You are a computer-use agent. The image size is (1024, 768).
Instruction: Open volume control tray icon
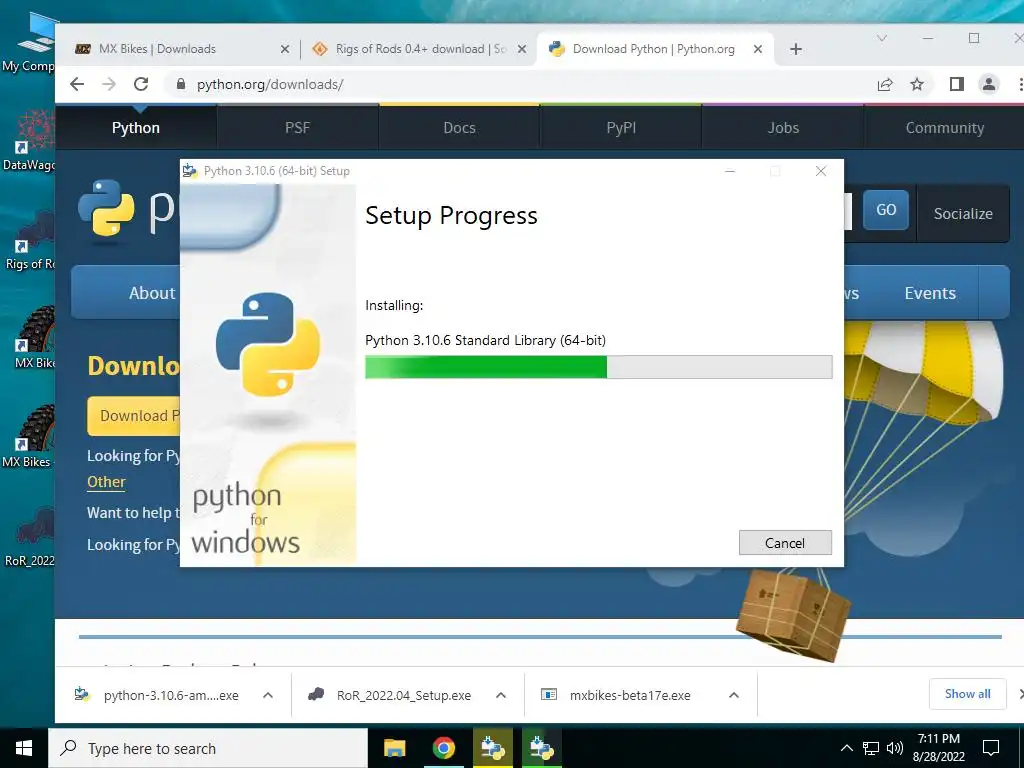coord(895,748)
